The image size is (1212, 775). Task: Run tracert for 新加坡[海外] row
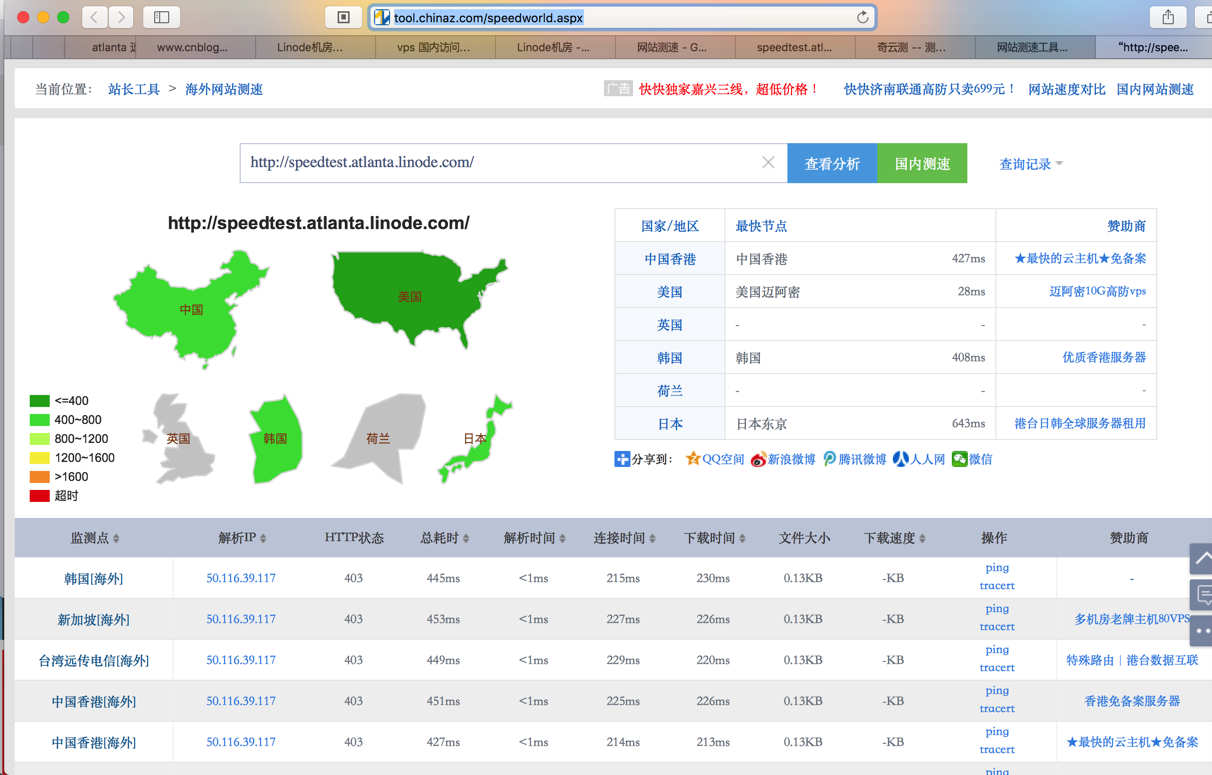997,627
